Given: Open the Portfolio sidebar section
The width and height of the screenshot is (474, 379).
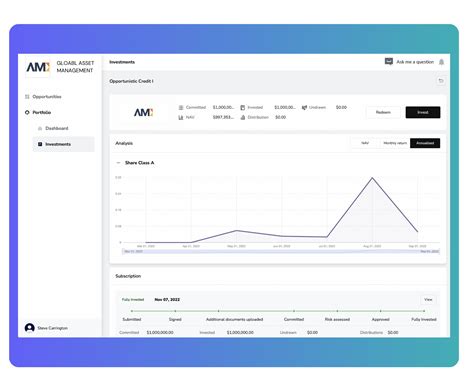Looking at the screenshot, I should click(42, 112).
